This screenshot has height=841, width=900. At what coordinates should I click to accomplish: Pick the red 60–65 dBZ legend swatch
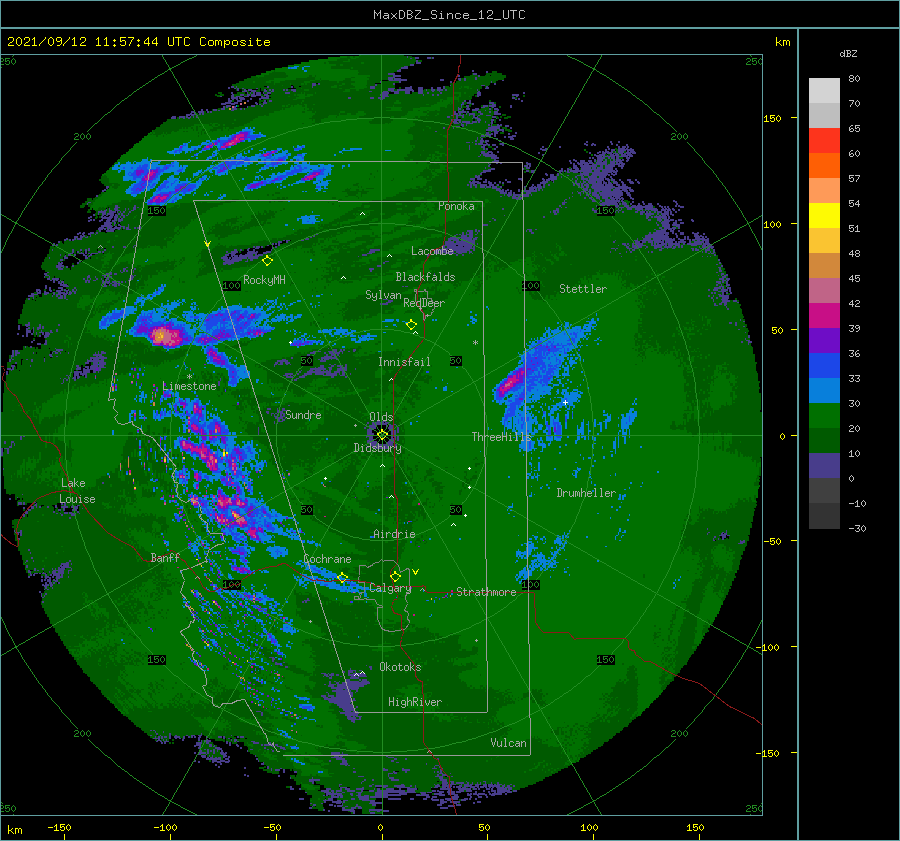[x=824, y=141]
